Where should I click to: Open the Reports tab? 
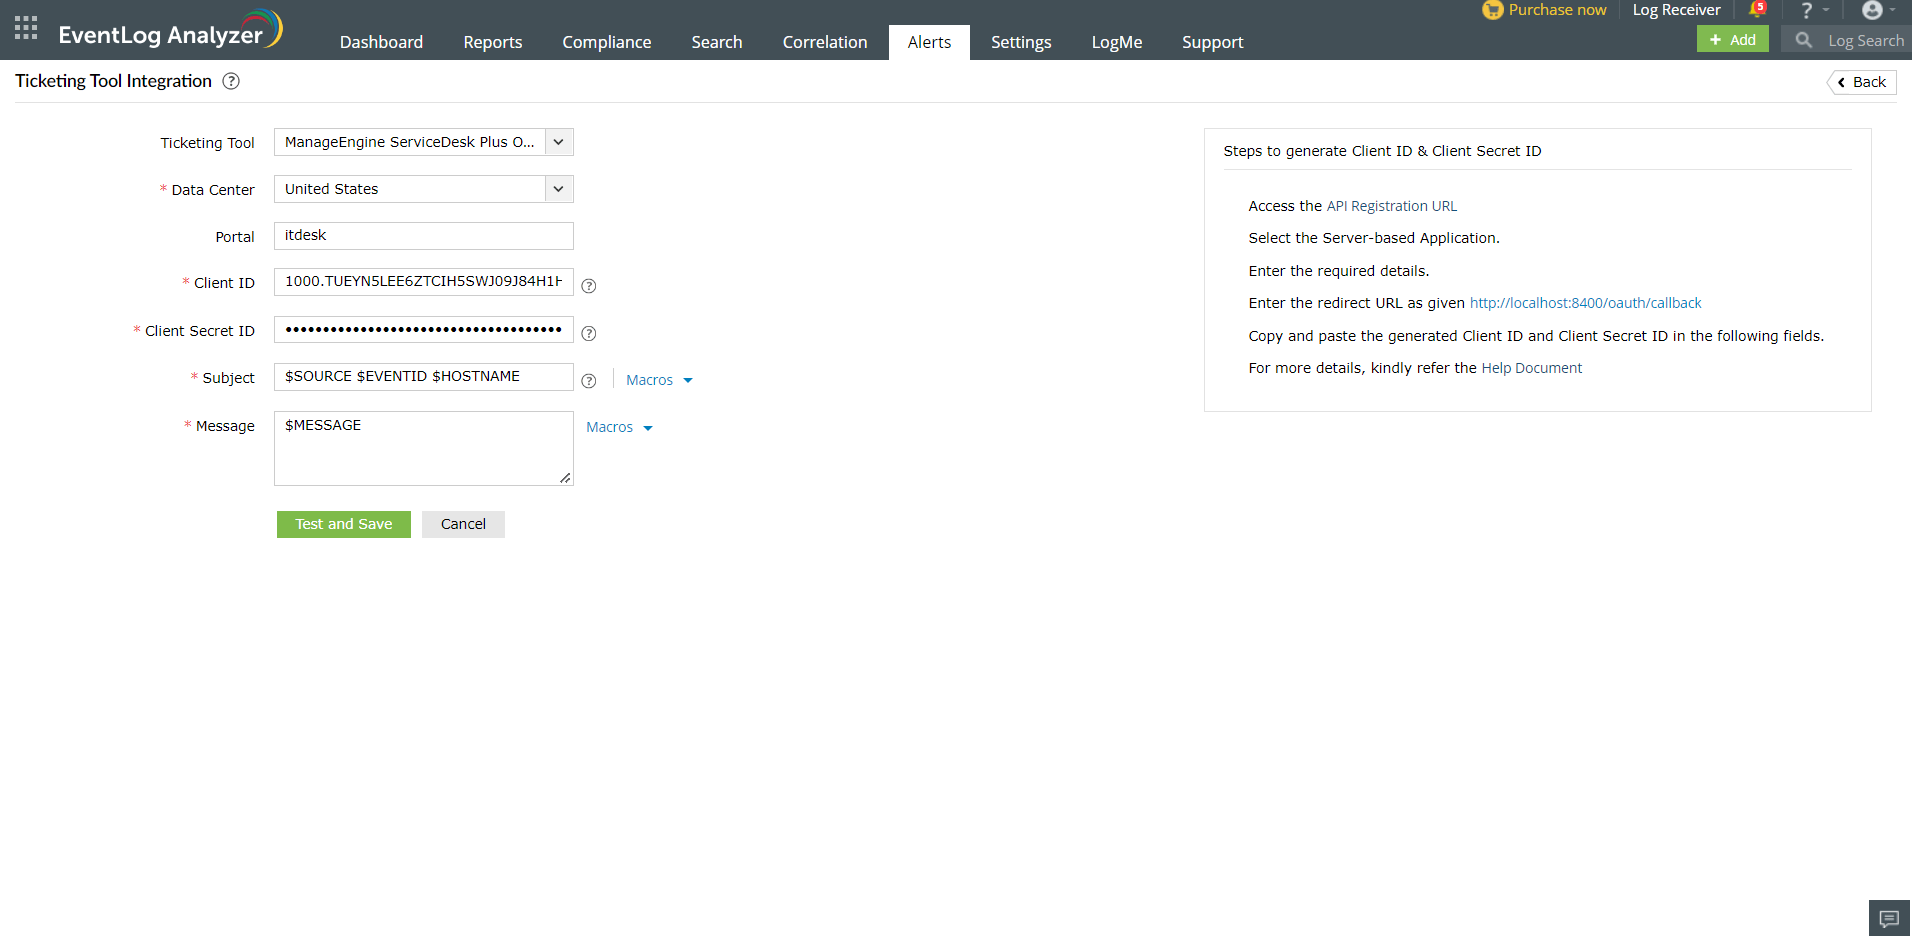[x=493, y=42]
